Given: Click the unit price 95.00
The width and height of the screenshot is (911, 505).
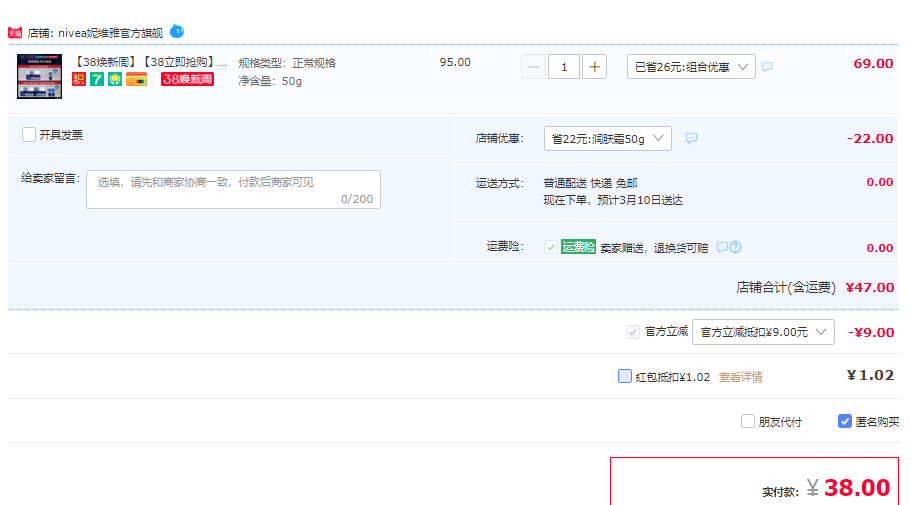Looking at the screenshot, I should pos(455,62).
